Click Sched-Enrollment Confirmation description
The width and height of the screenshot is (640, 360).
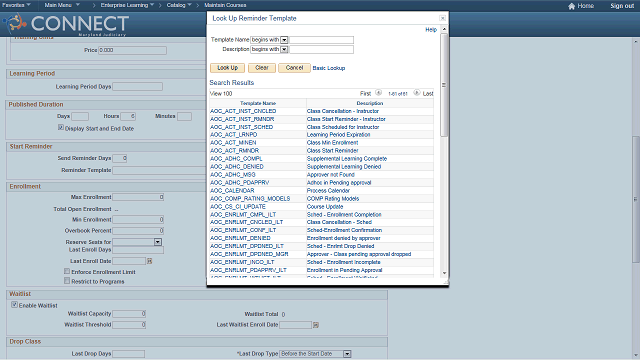point(344,230)
